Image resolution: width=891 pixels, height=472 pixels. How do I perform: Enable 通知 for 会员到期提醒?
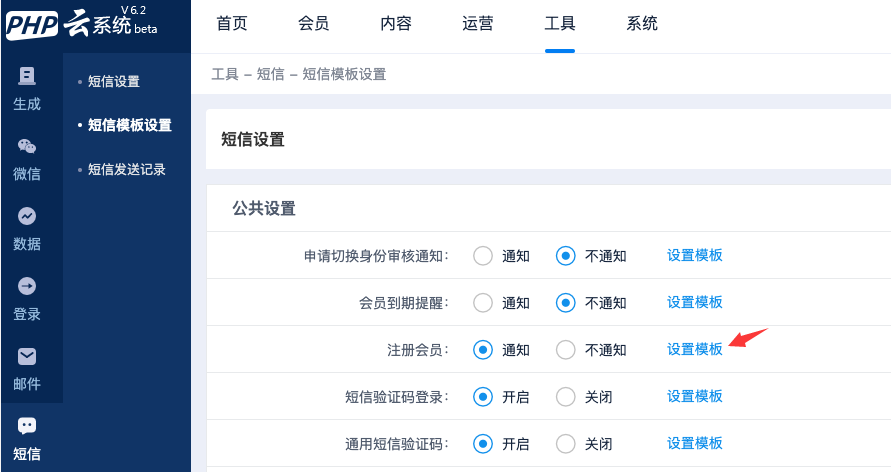pos(483,302)
